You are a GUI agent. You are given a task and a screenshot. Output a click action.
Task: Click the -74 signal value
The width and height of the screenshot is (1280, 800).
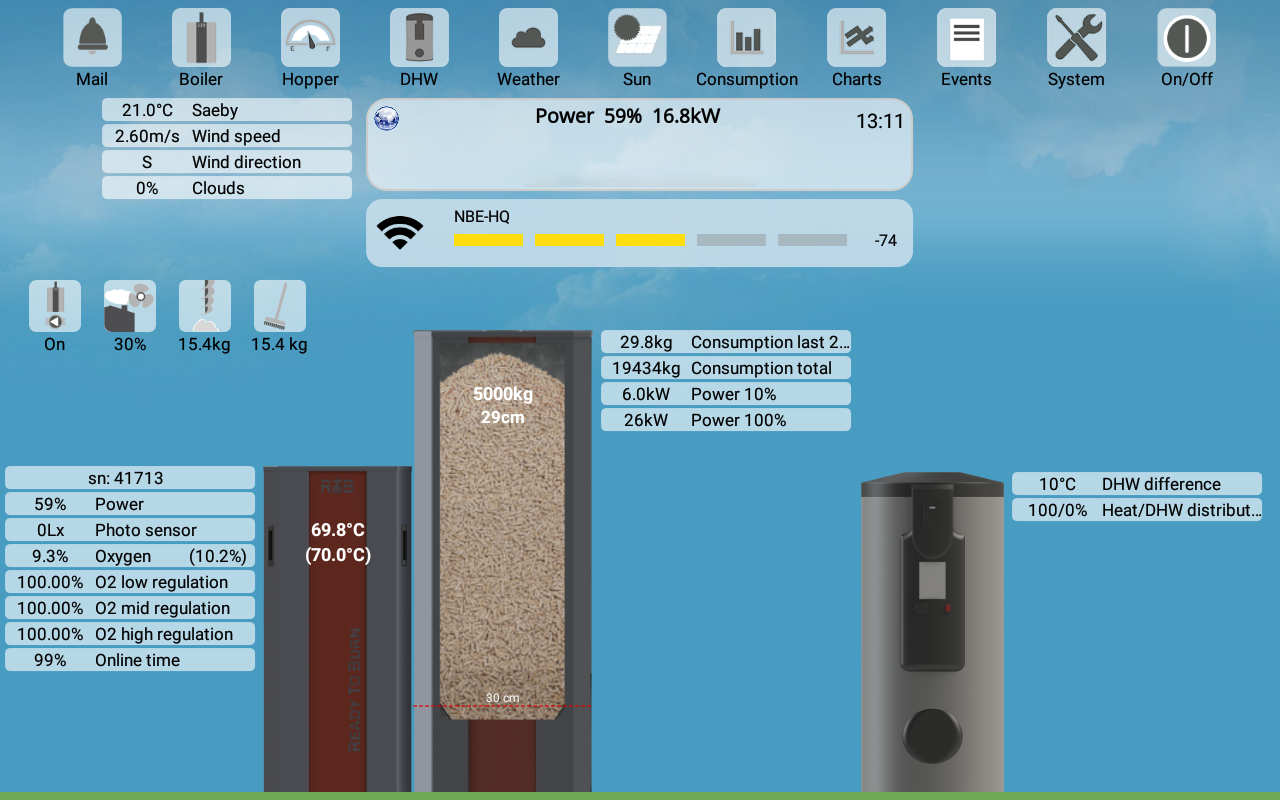click(x=885, y=241)
